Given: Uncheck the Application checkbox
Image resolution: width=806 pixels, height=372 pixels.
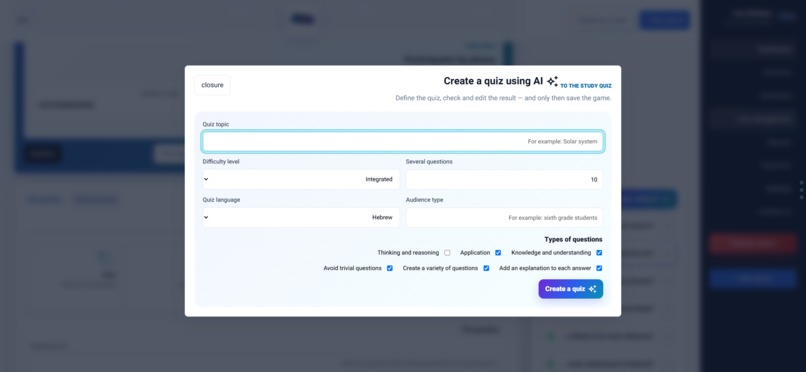Looking at the screenshot, I should [498, 253].
